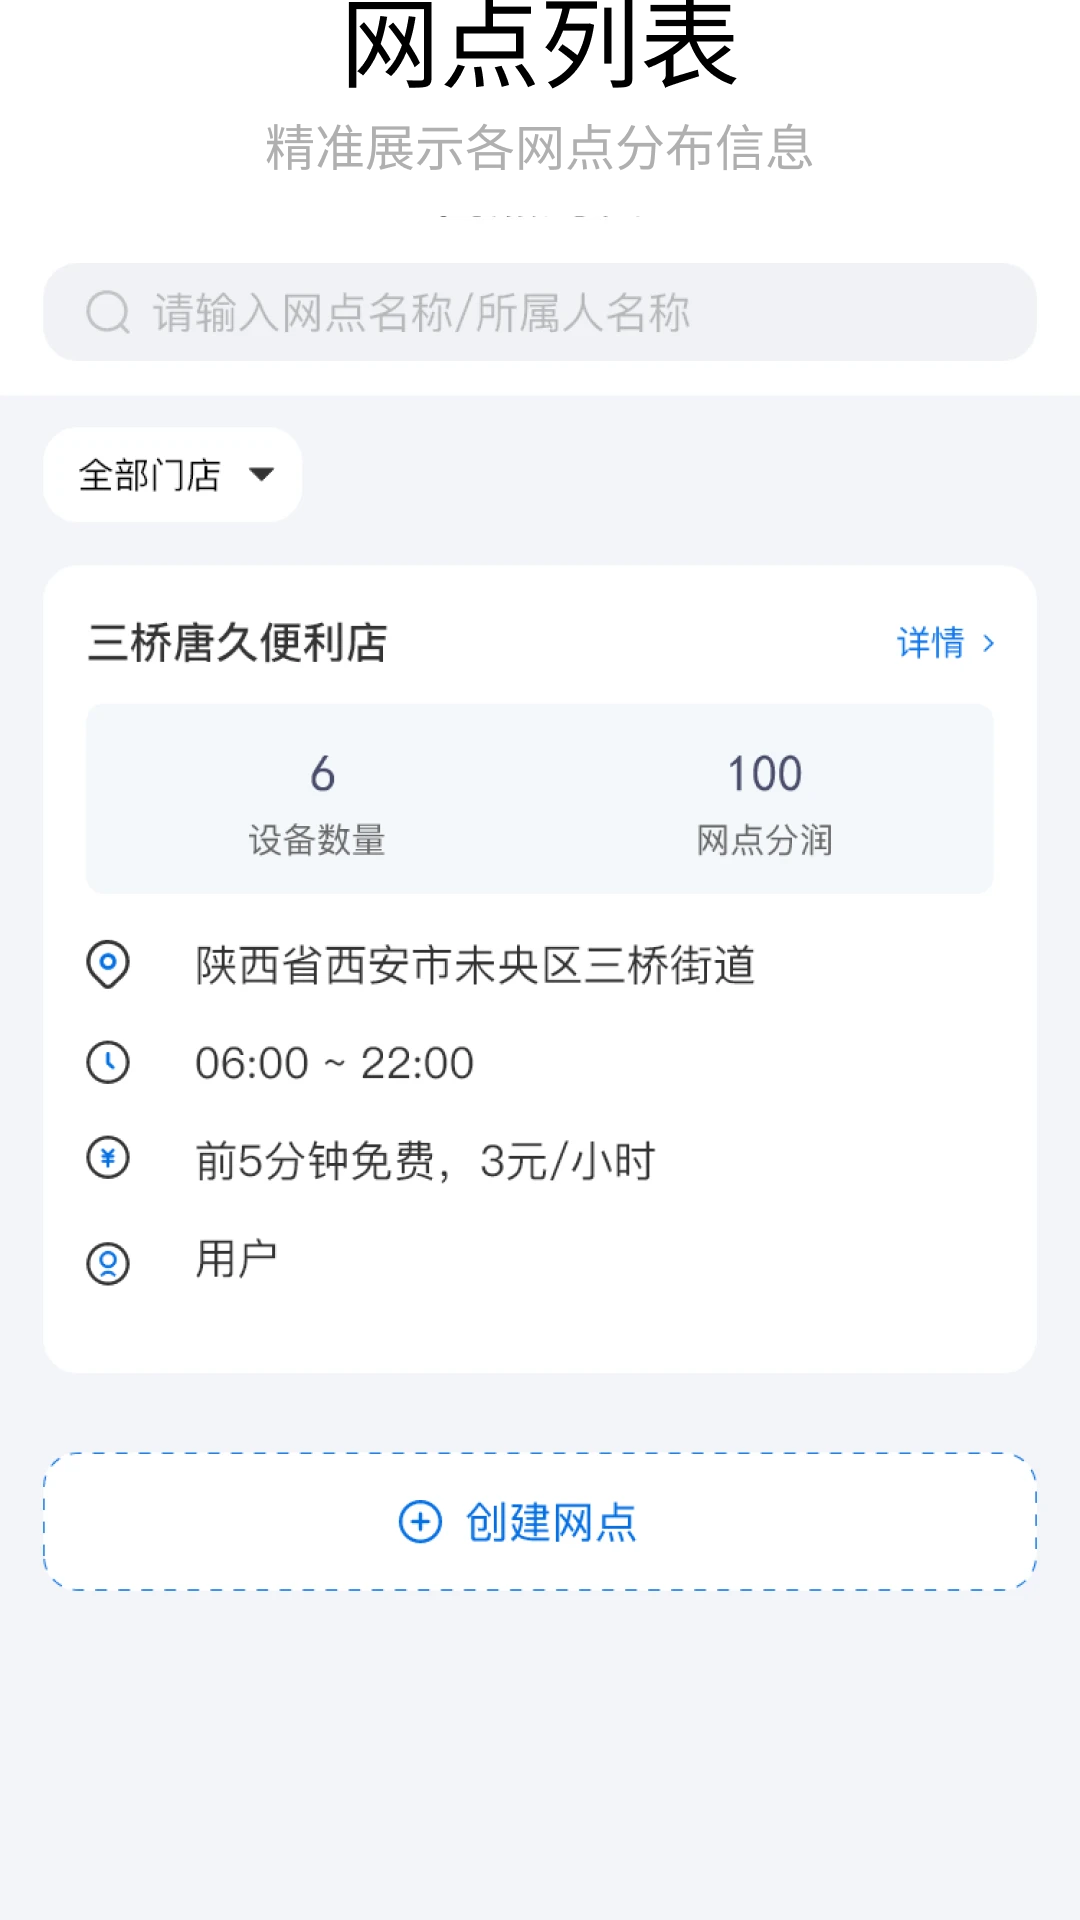The image size is (1080, 1920).
Task: Tap the chevron next to 详情
Action: 989,643
